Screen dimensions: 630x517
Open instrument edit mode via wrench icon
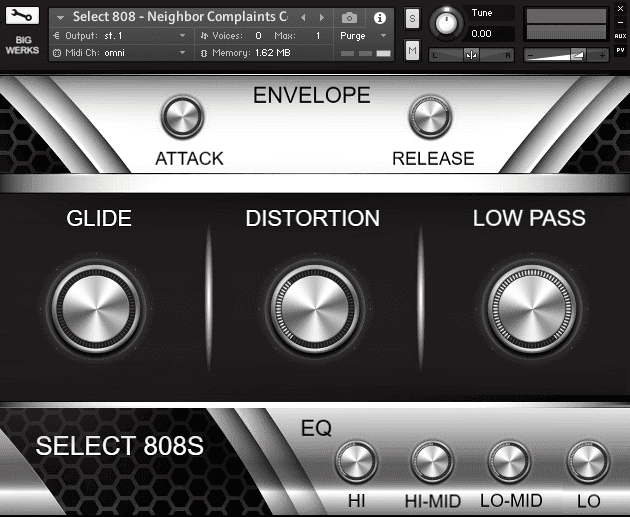pos(22,16)
